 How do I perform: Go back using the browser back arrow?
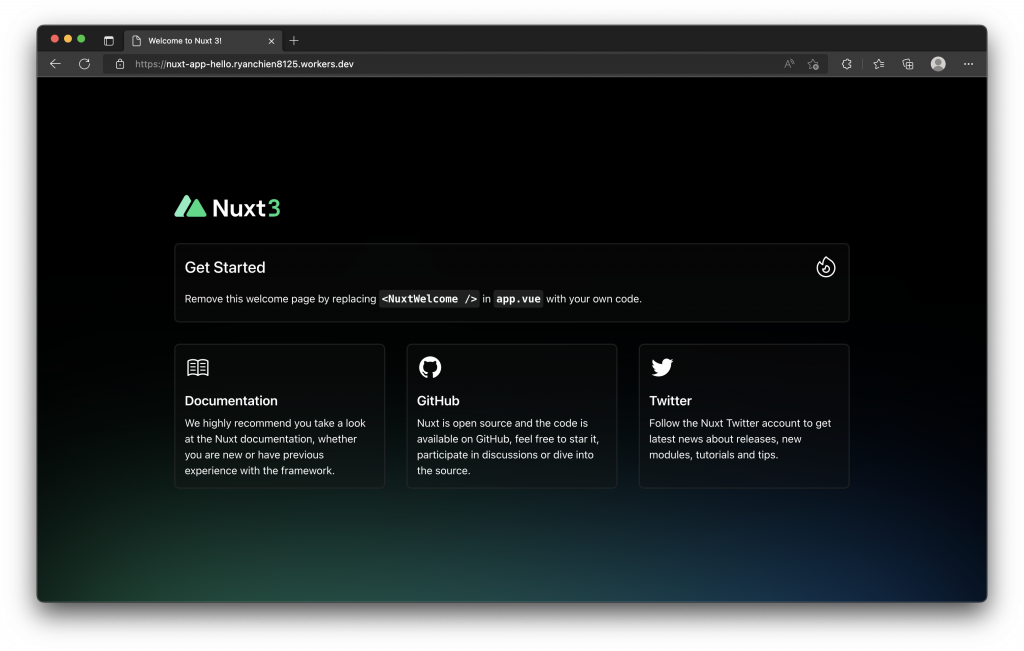click(x=56, y=64)
